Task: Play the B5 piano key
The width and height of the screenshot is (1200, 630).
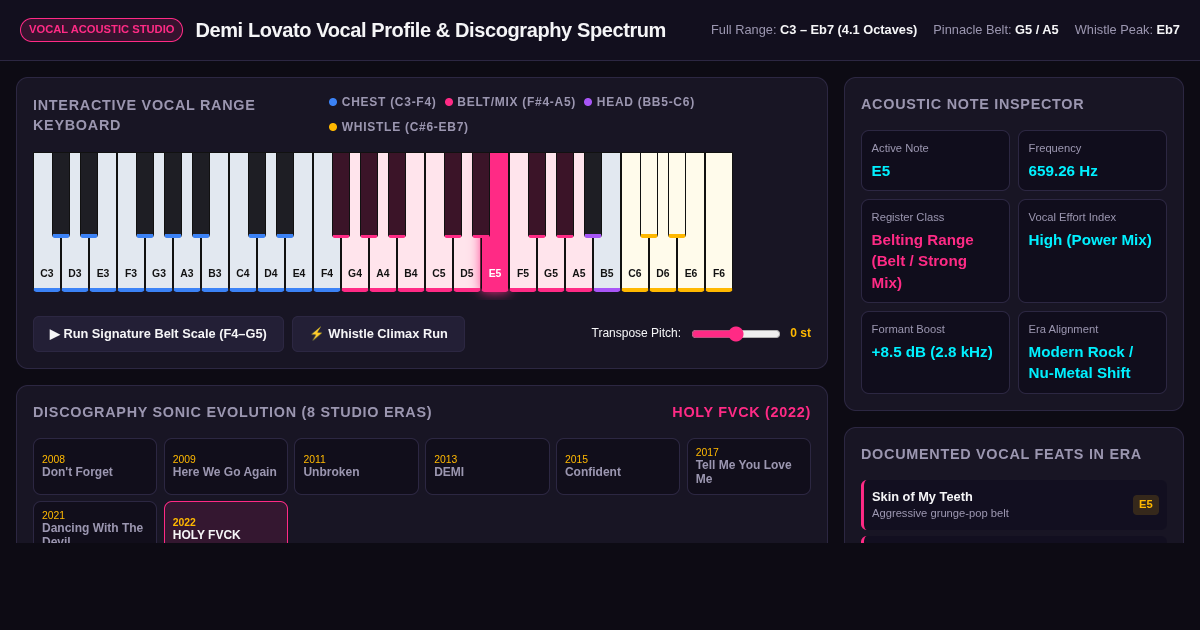Action: (x=607, y=265)
